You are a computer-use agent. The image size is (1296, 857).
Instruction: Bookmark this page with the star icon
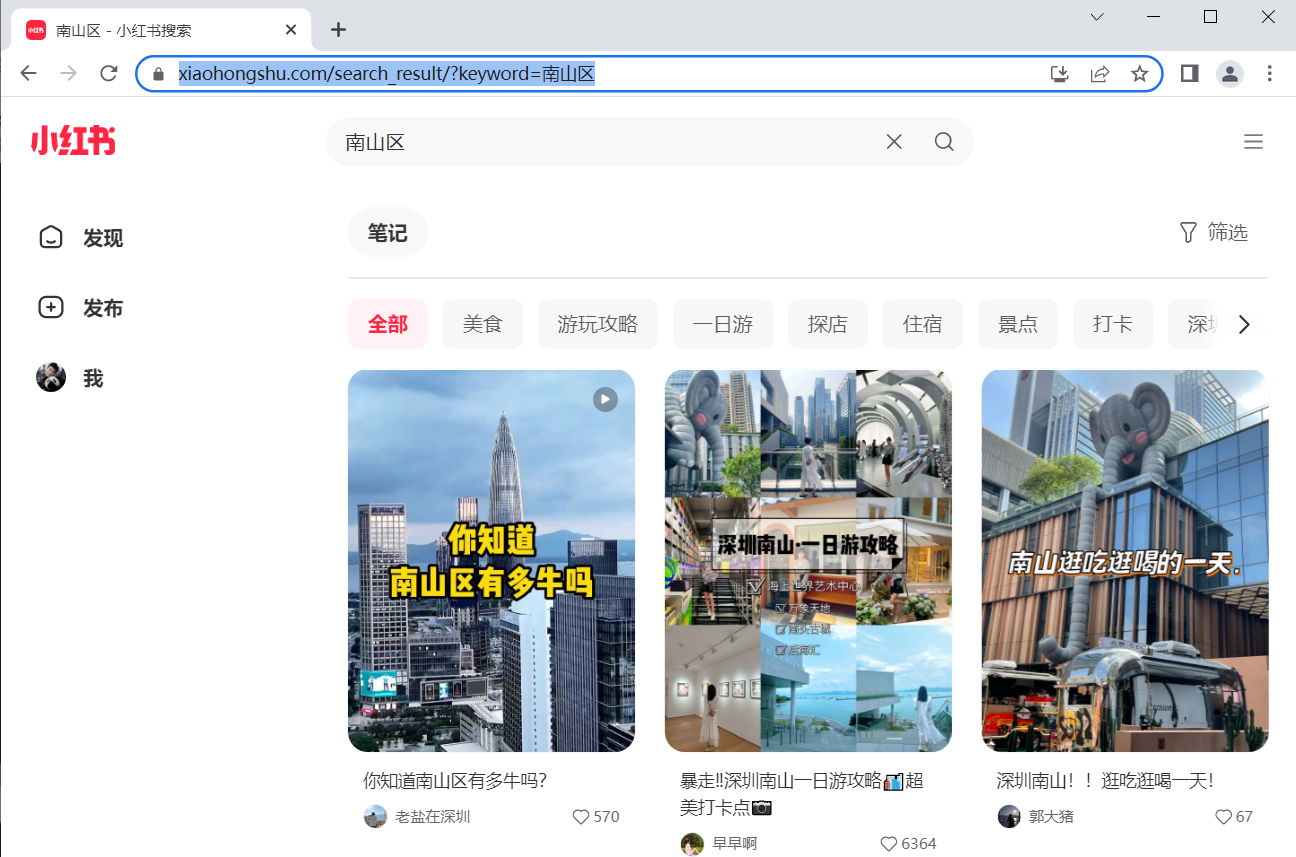[x=1139, y=73]
